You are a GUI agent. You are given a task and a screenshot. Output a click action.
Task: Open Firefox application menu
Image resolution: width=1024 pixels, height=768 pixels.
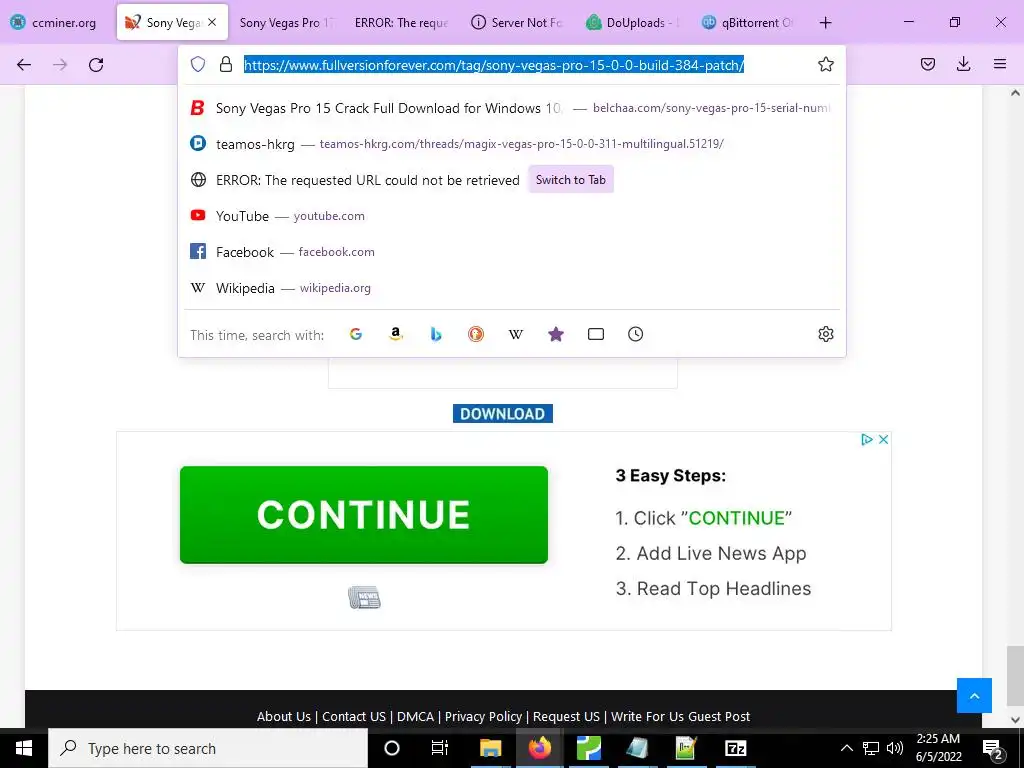click(x=1000, y=64)
